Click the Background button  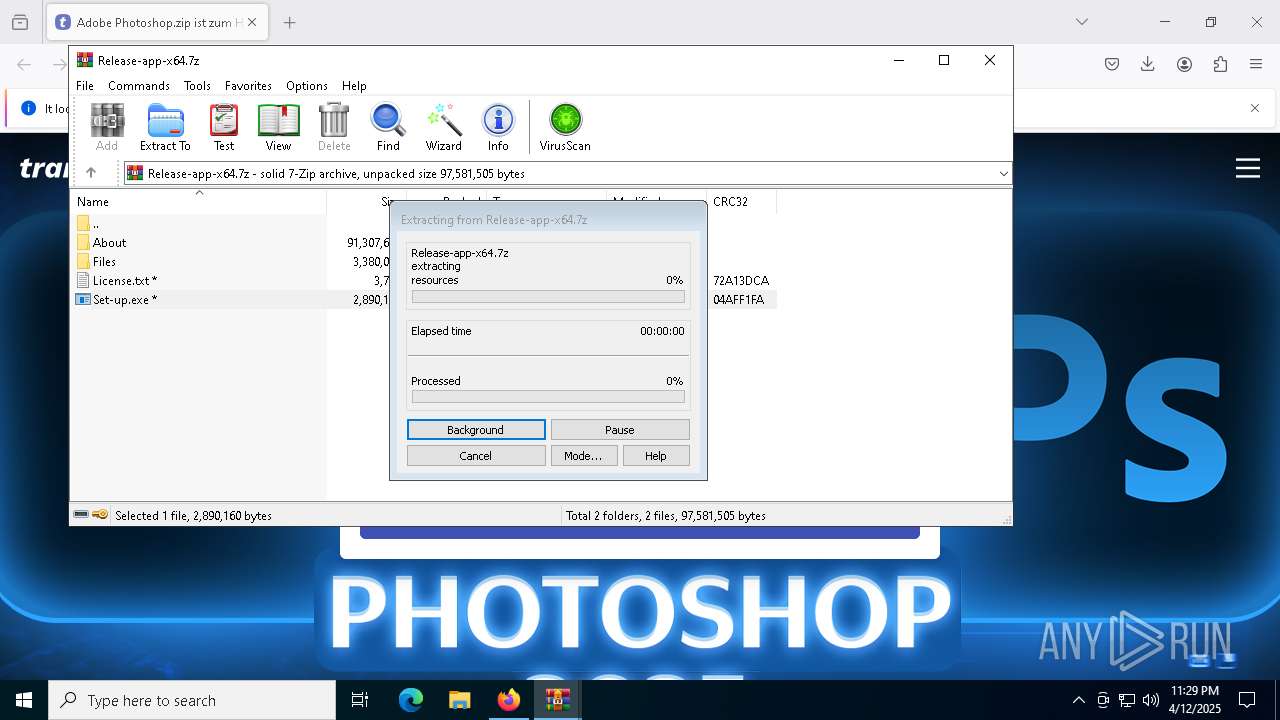(476, 430)
